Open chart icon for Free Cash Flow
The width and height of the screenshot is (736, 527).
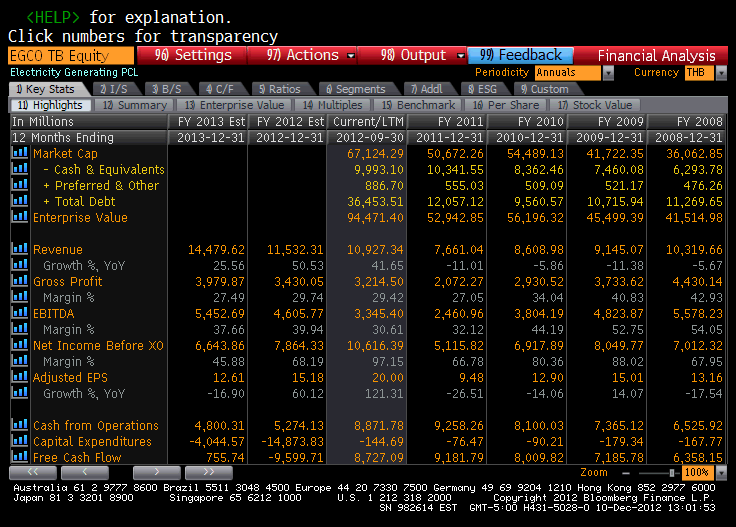coord(20,456)
